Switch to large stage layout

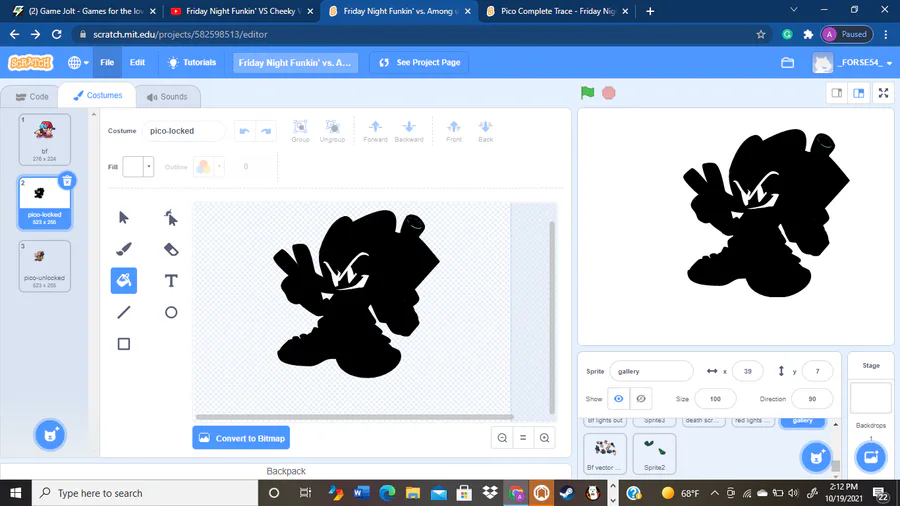click(x=859, y=93)
